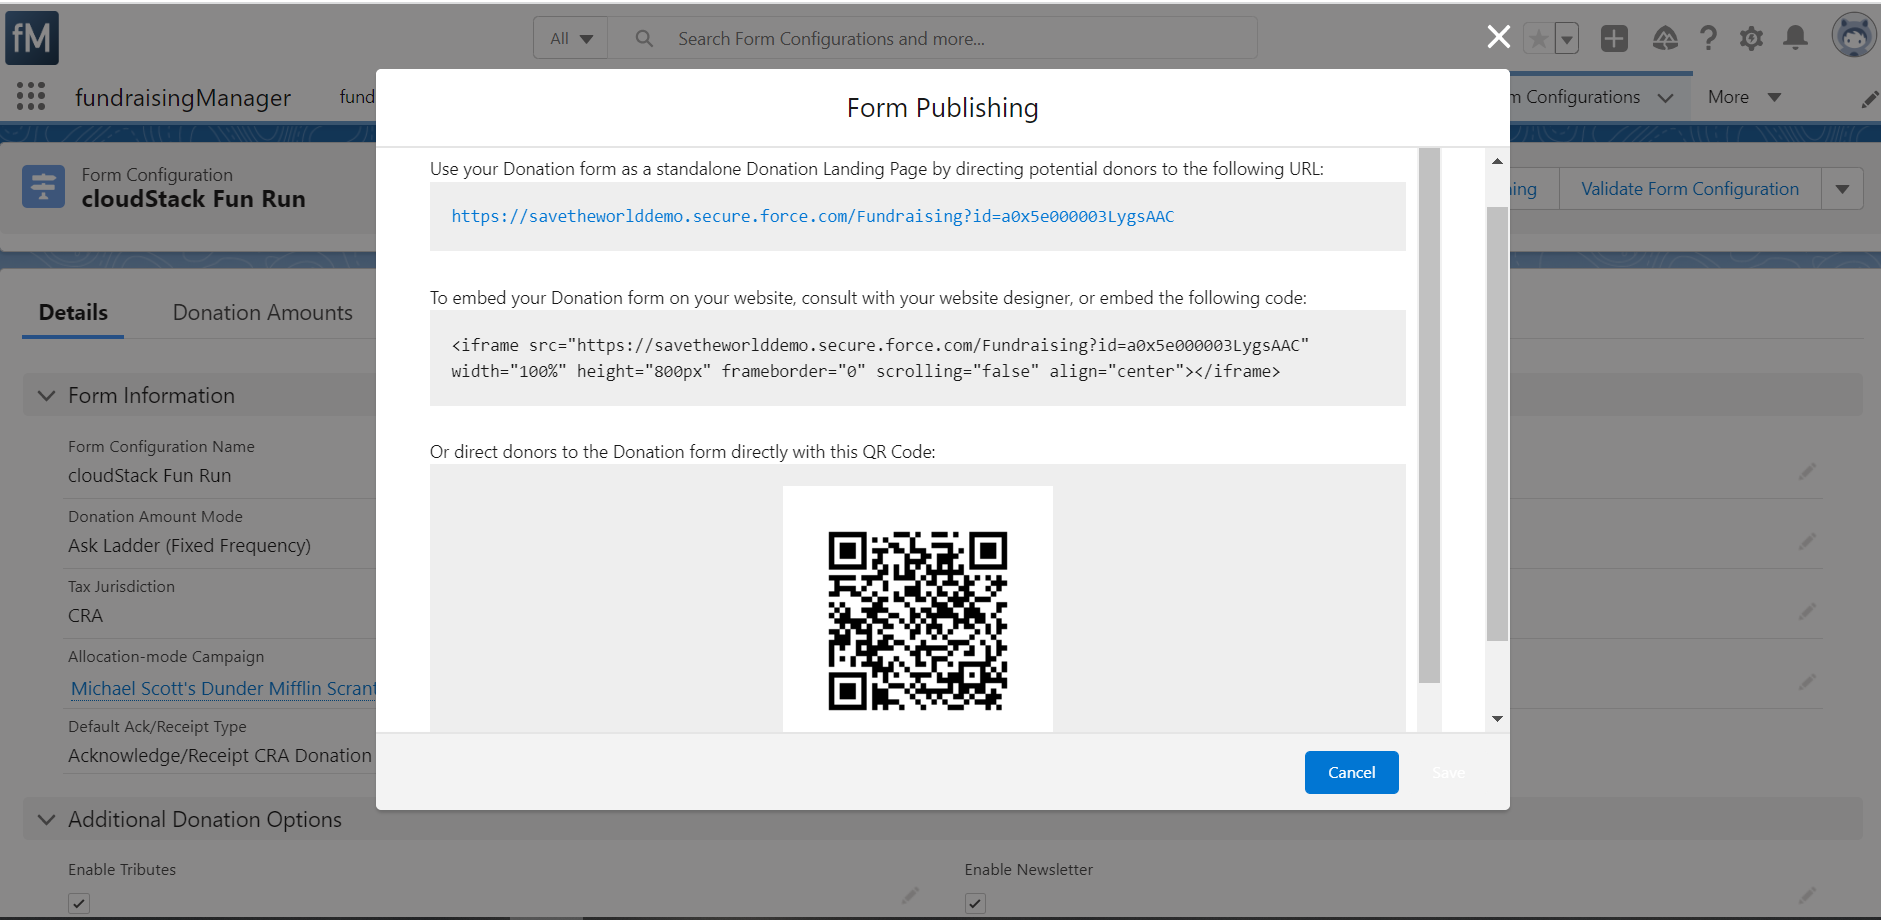The image size is (1881, 920).
Task: Click the Cancel button in the modal
Action: pos(1351,772)
